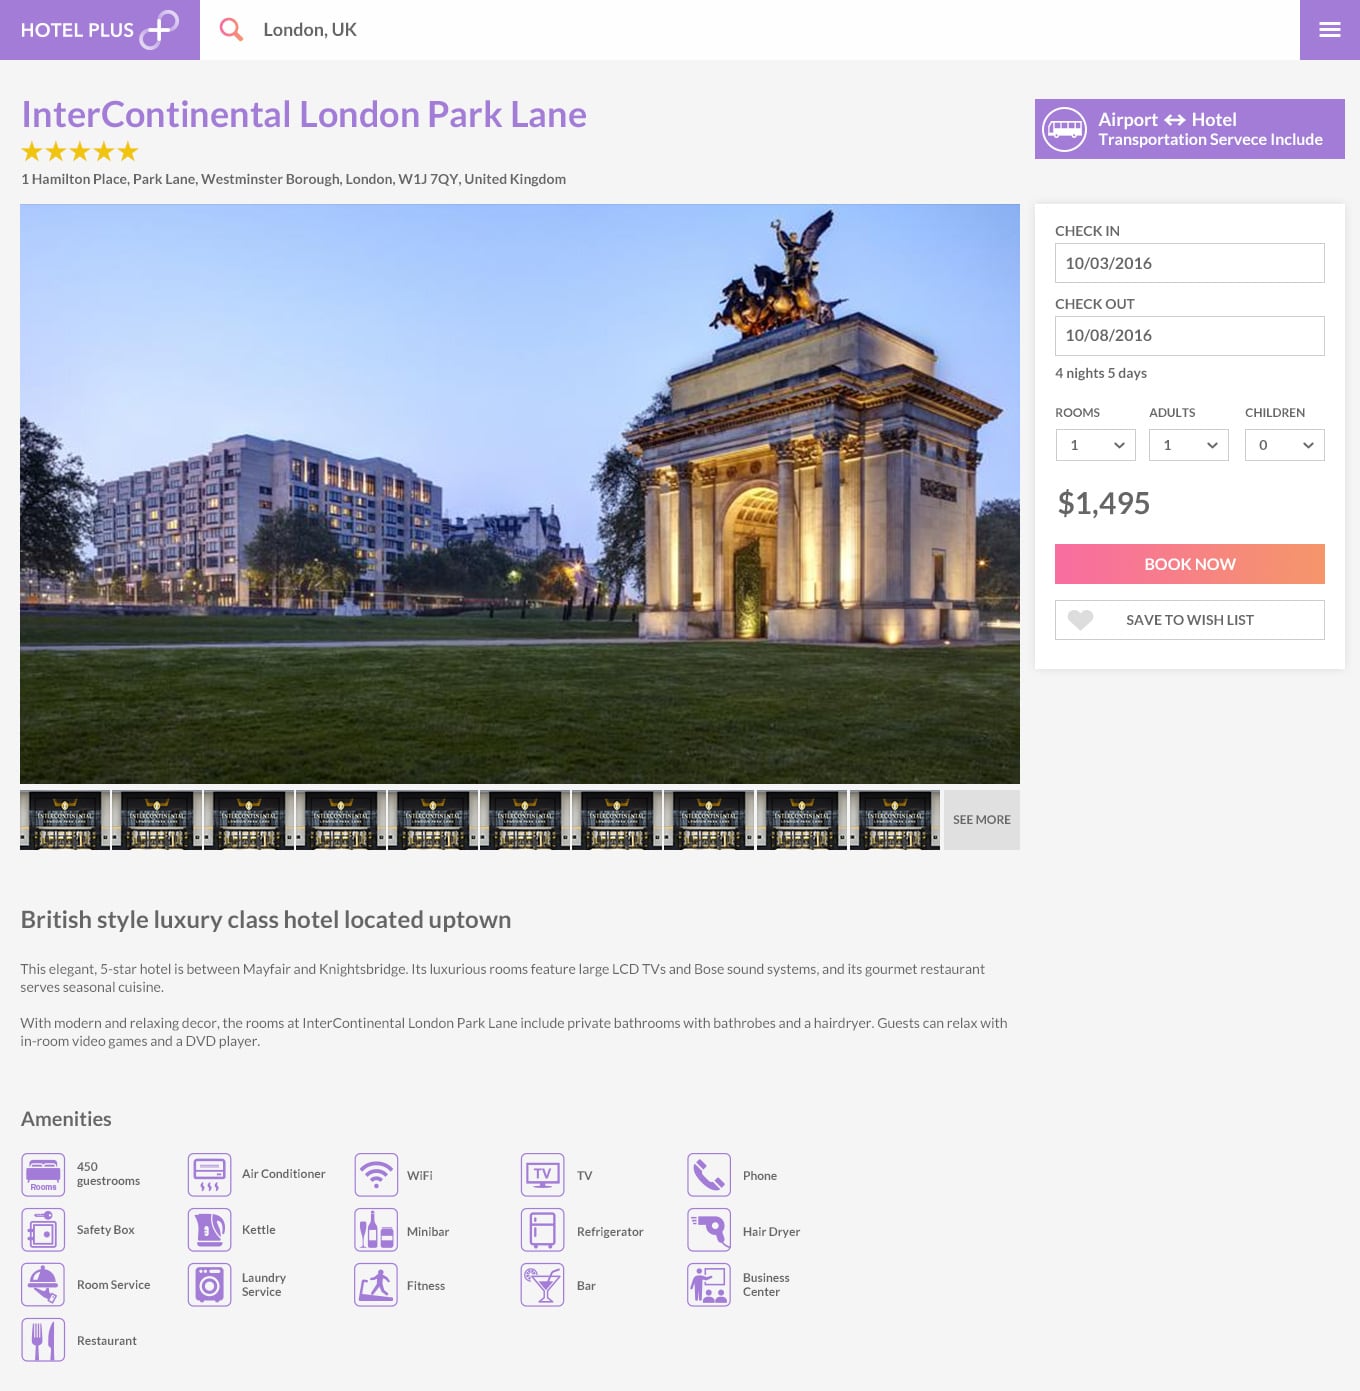
Task: Click the airport shuttle bus icon
Action: 1064,129
